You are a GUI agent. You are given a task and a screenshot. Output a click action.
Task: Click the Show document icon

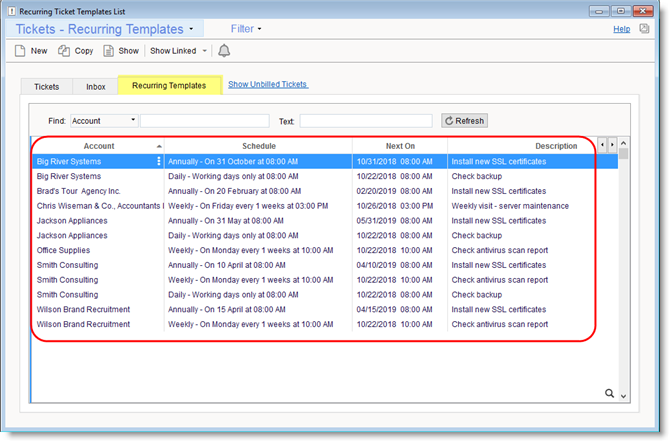click(108, 50)
